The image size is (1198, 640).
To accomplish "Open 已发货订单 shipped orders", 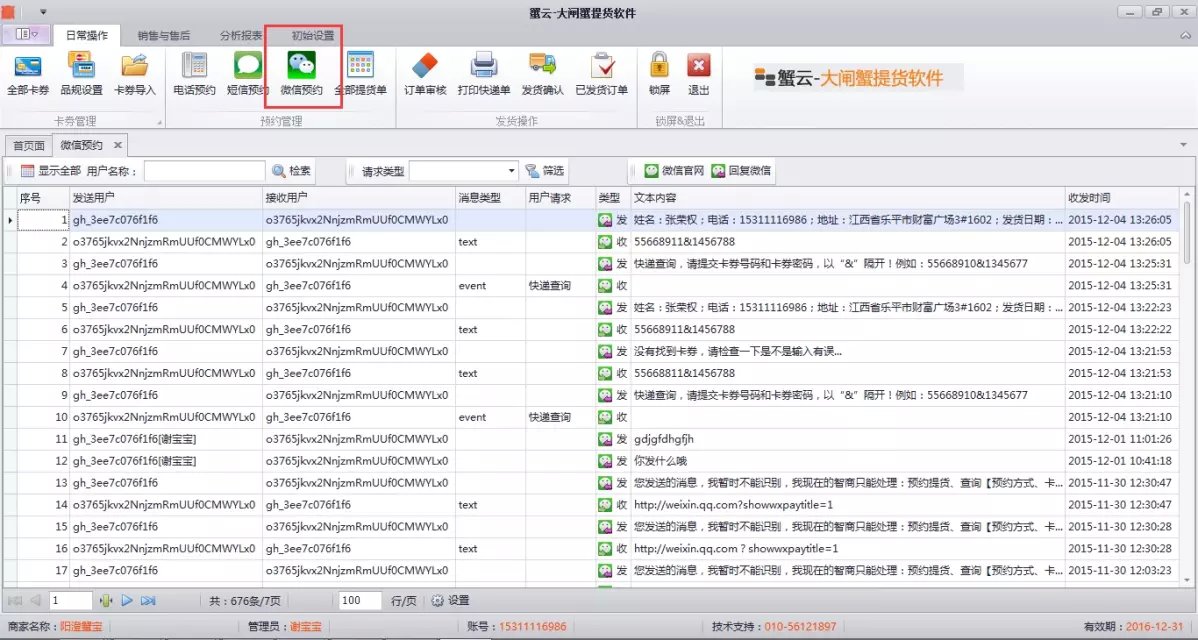I will [x=601, y=74].
